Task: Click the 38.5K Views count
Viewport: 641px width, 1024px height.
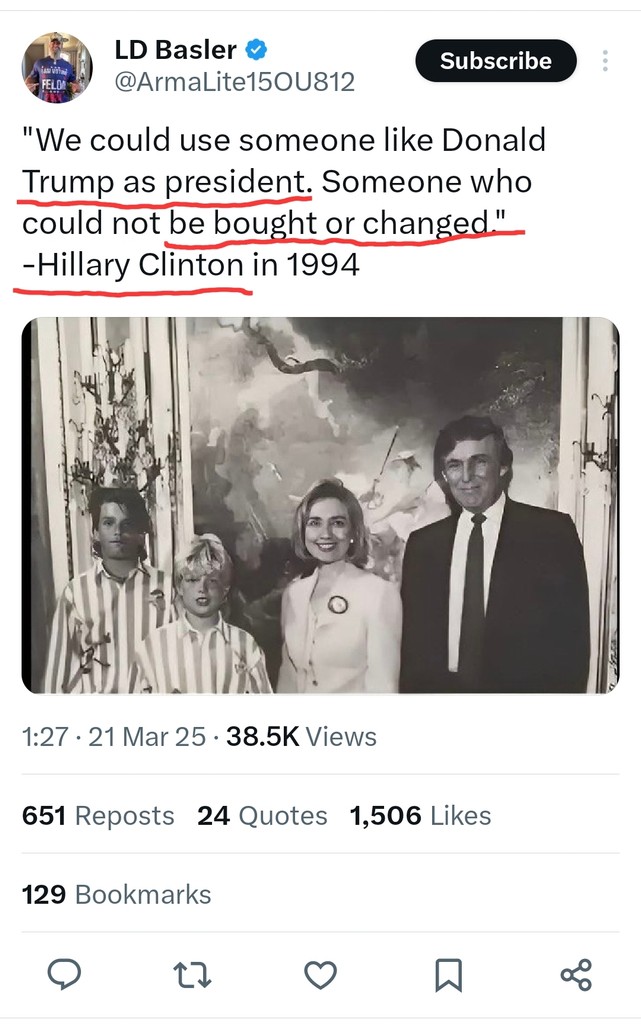Action: coord(302,738)
